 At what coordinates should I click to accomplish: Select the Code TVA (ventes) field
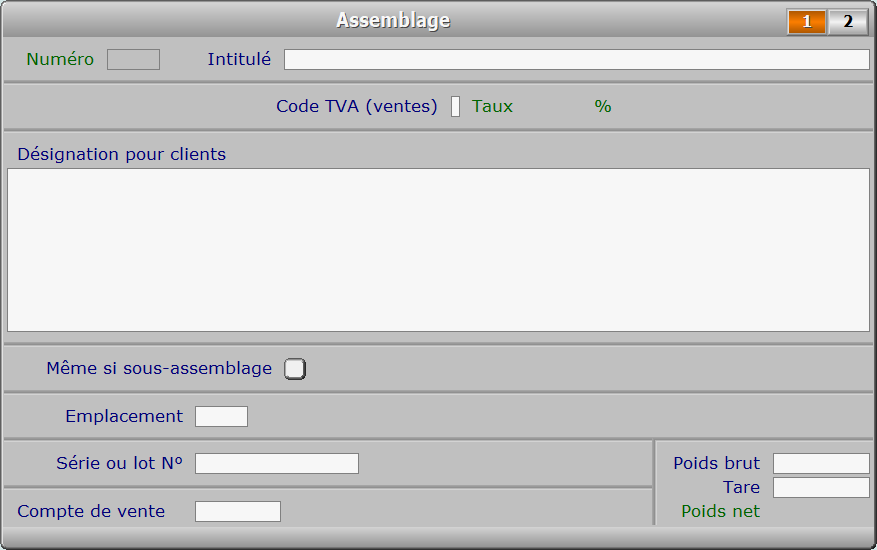pos(455,106)
